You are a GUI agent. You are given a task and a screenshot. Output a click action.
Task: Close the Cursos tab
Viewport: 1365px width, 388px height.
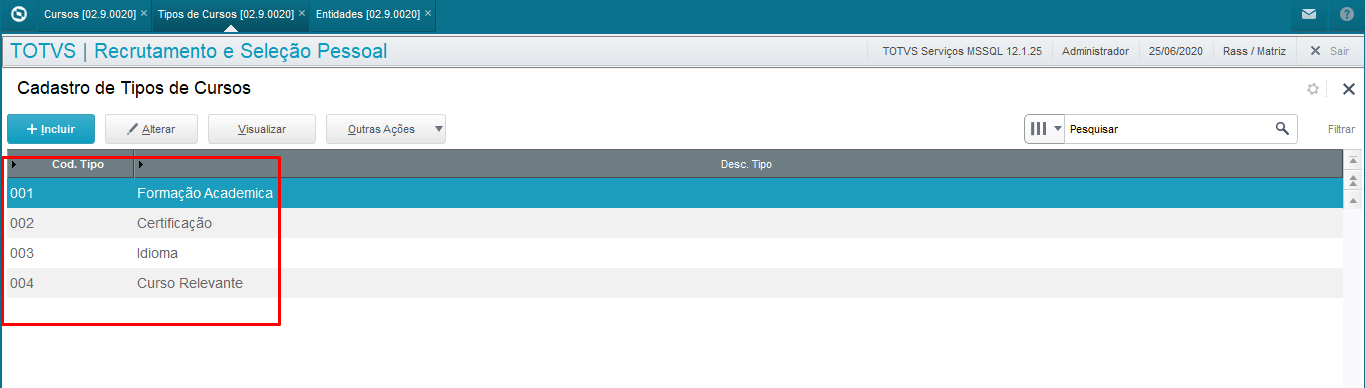pyautogui.click(x=144, y=14)
